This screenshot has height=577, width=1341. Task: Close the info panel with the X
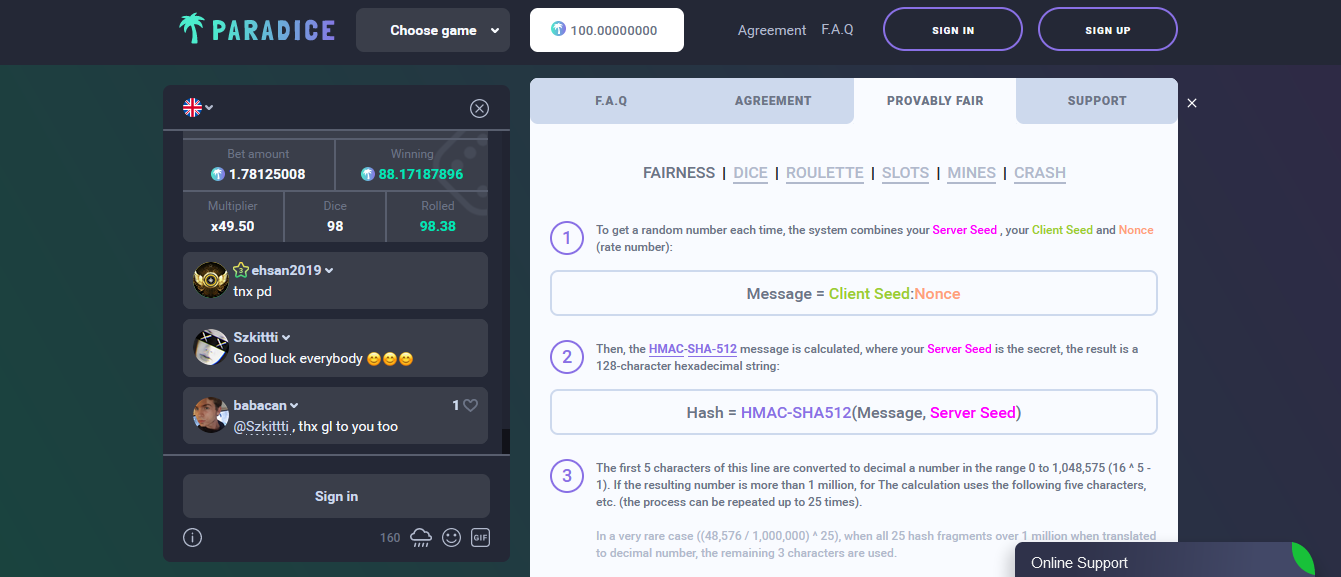pyautogui.click(x=1192, y=103)
